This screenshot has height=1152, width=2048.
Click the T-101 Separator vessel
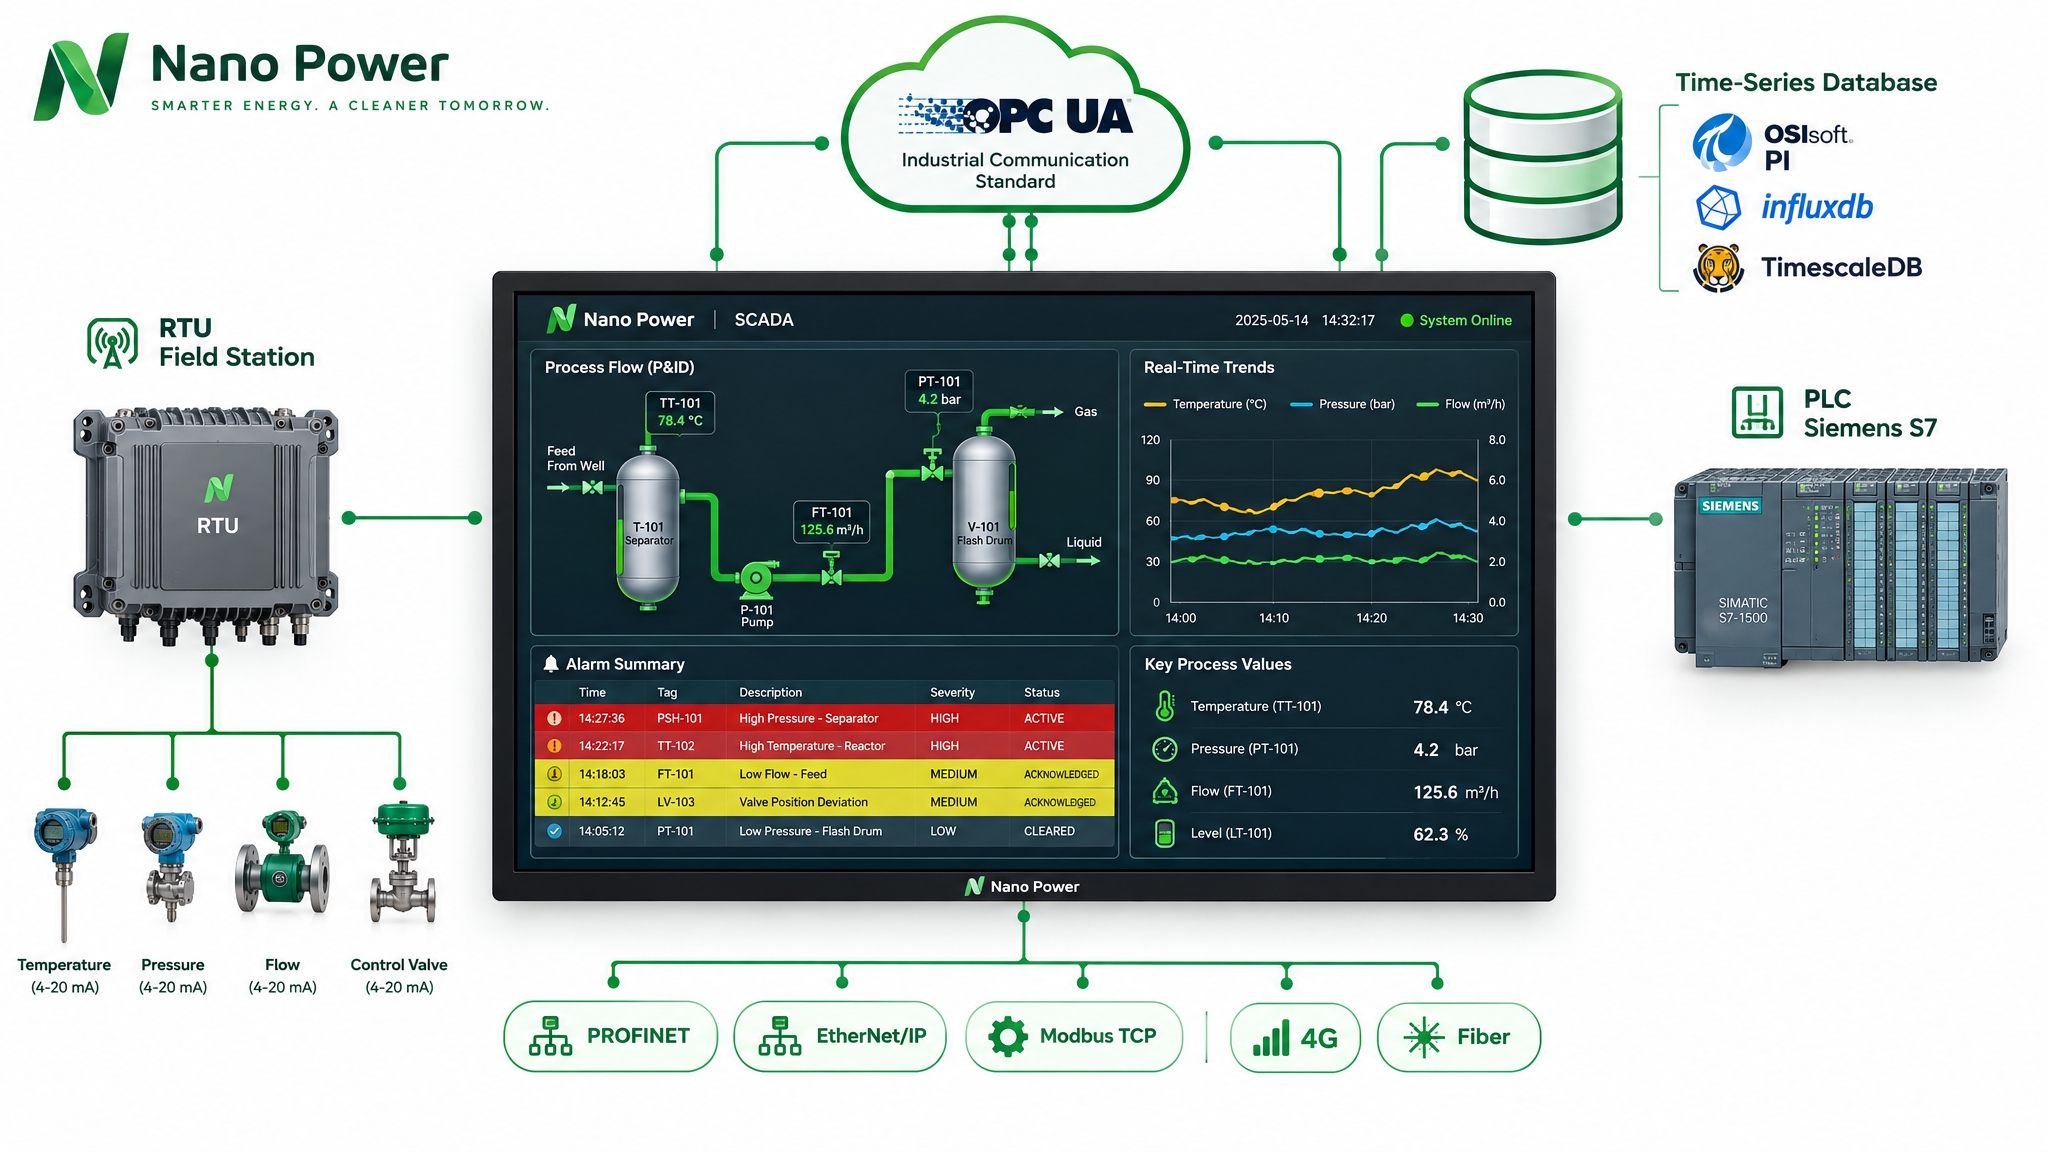tap(648, 530)
